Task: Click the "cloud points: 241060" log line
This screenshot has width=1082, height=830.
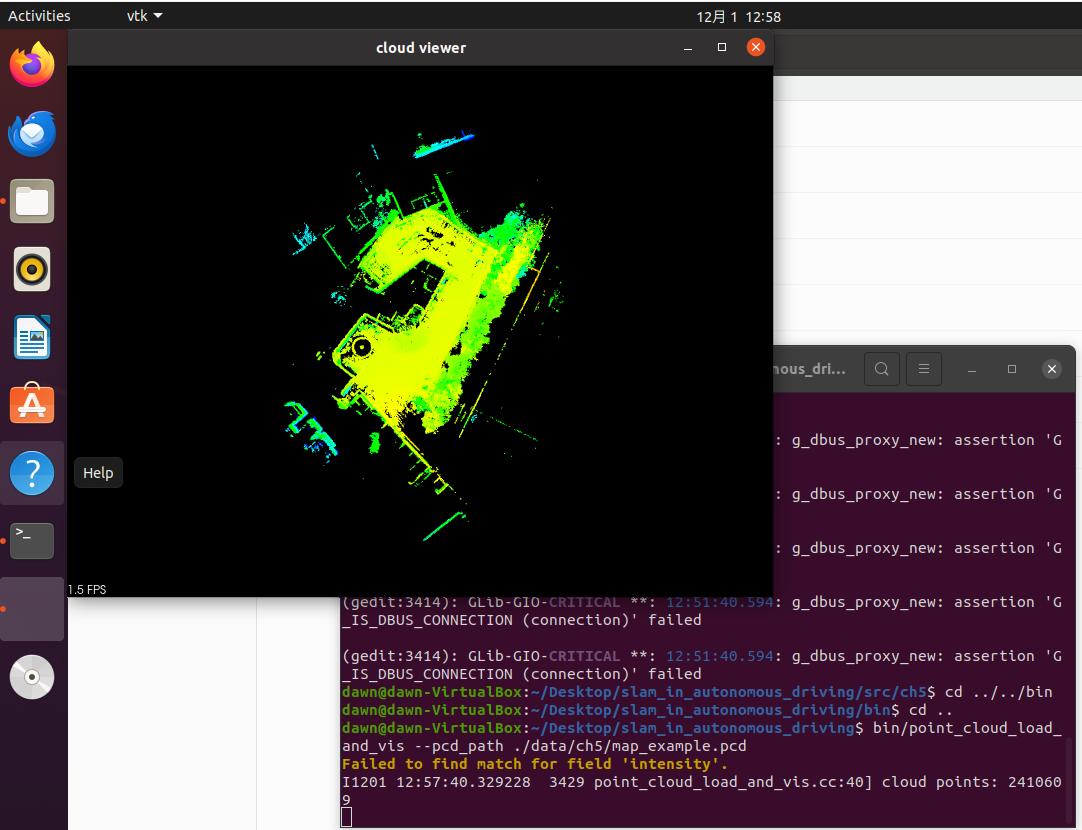Action: tap(701, 791)
